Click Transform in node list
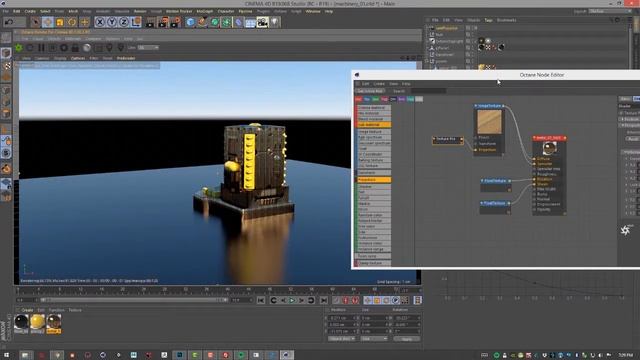The width and height of the screenshot is (640, 360). pos(373,173)
